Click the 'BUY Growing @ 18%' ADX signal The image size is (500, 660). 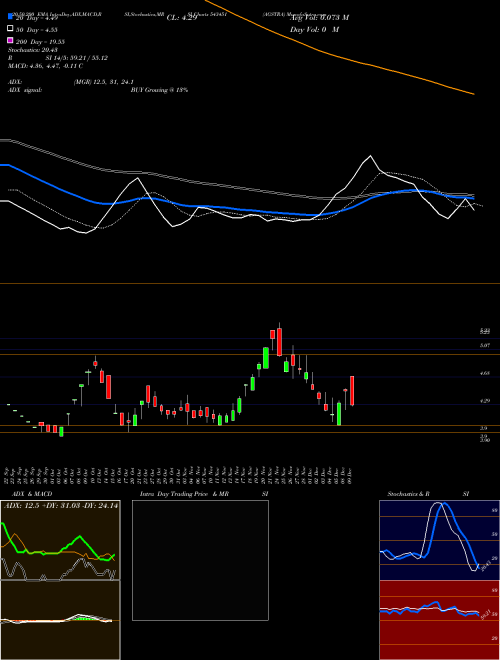coord(159,90)
